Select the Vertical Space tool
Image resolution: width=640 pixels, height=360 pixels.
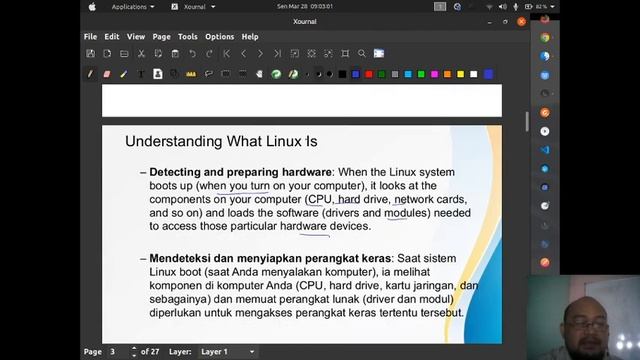click(242, 74)
